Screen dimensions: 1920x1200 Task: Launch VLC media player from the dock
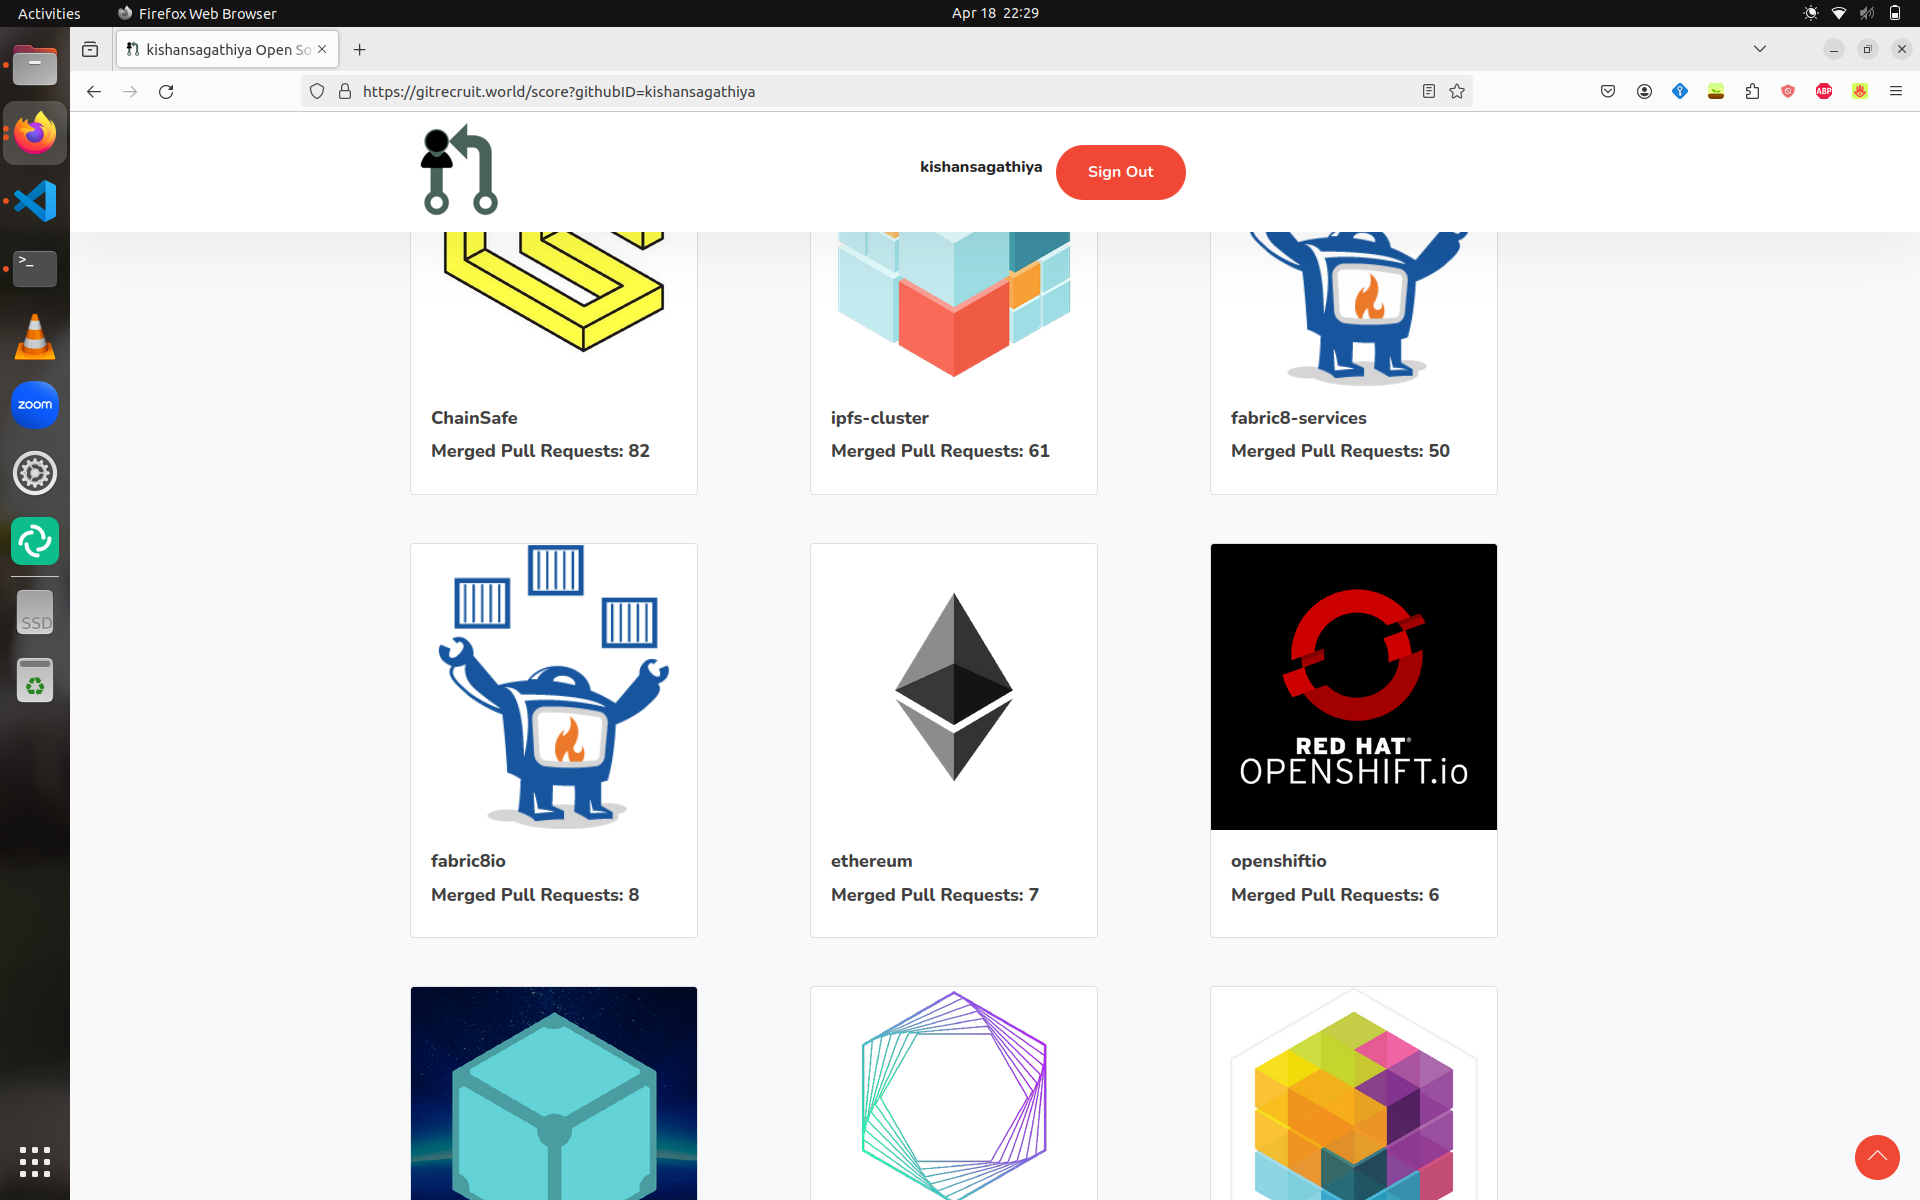pos(35,337)
